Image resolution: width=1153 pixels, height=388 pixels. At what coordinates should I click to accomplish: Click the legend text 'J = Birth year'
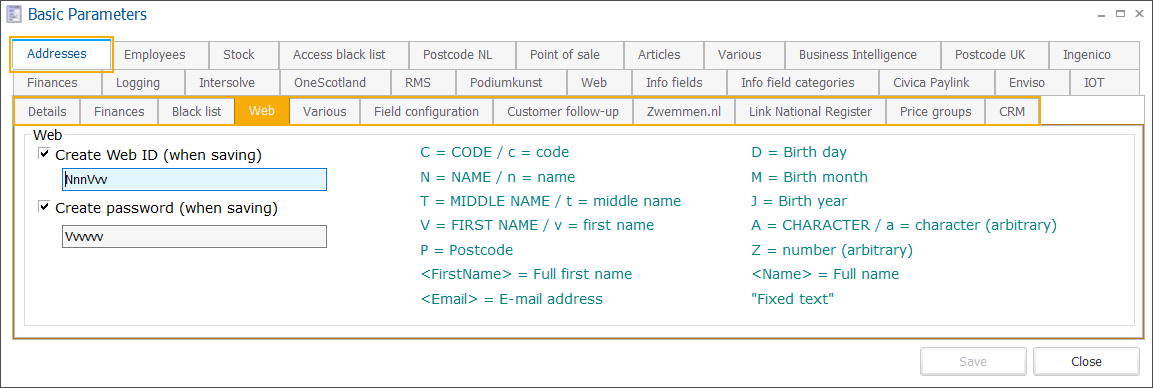[800, 201]
